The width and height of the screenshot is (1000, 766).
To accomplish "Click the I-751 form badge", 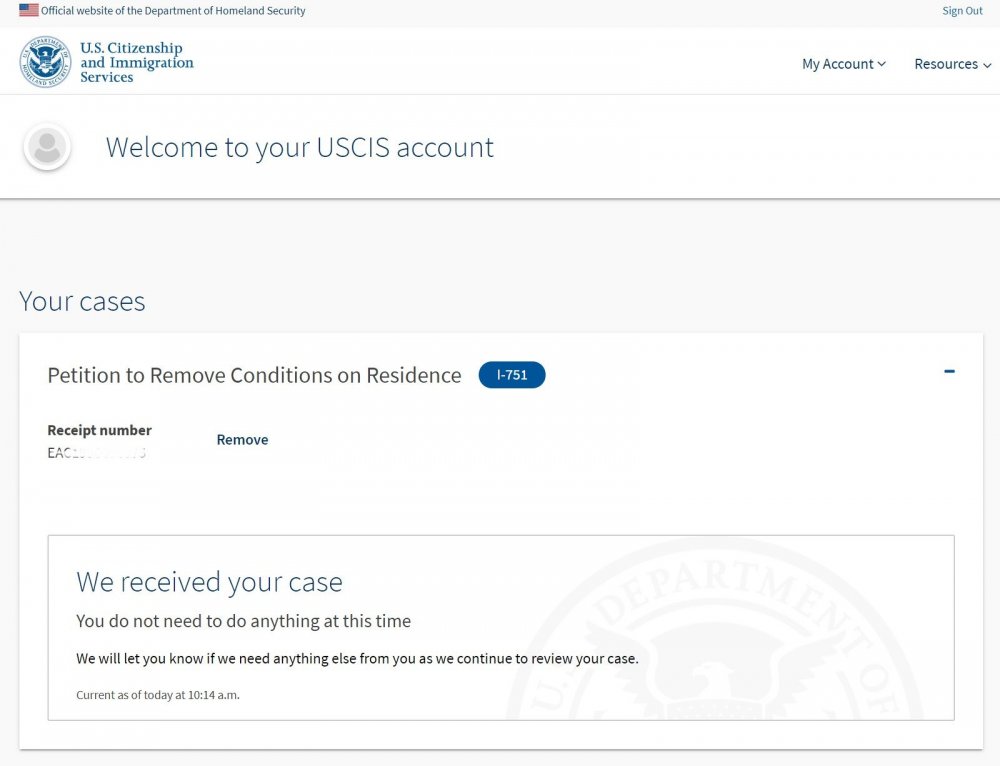I will (512, 374).
